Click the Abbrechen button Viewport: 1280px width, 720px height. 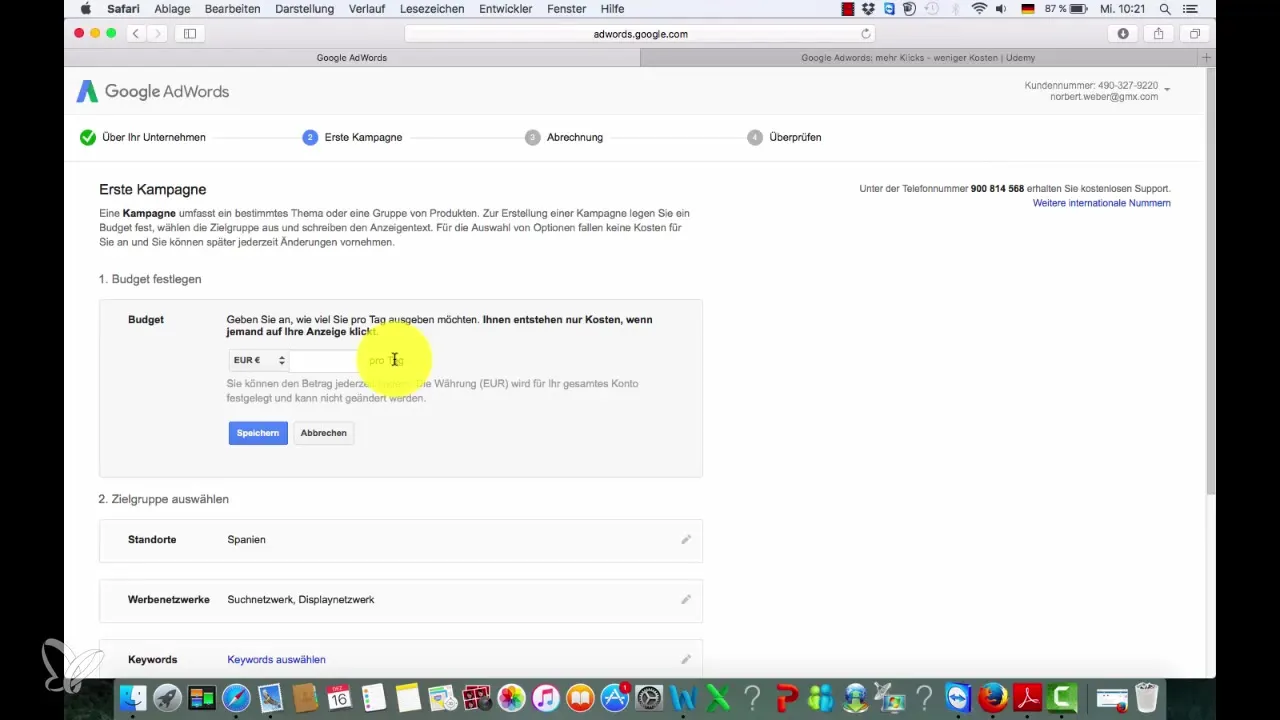pos(324,433)
